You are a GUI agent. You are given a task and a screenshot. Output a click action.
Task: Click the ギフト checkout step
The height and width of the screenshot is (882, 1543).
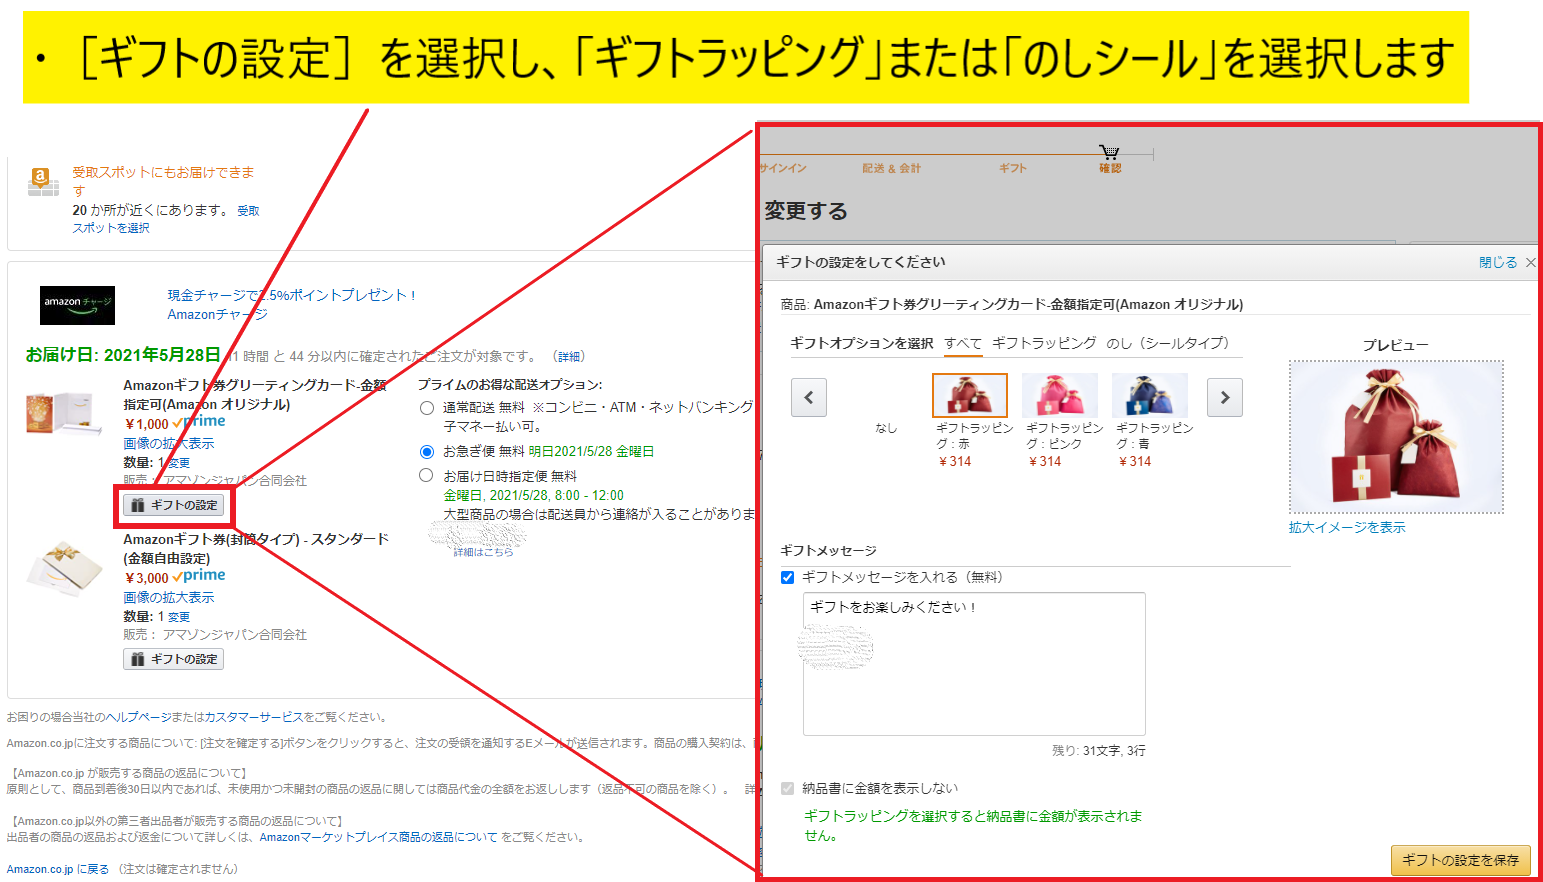tap(1013, 168)
